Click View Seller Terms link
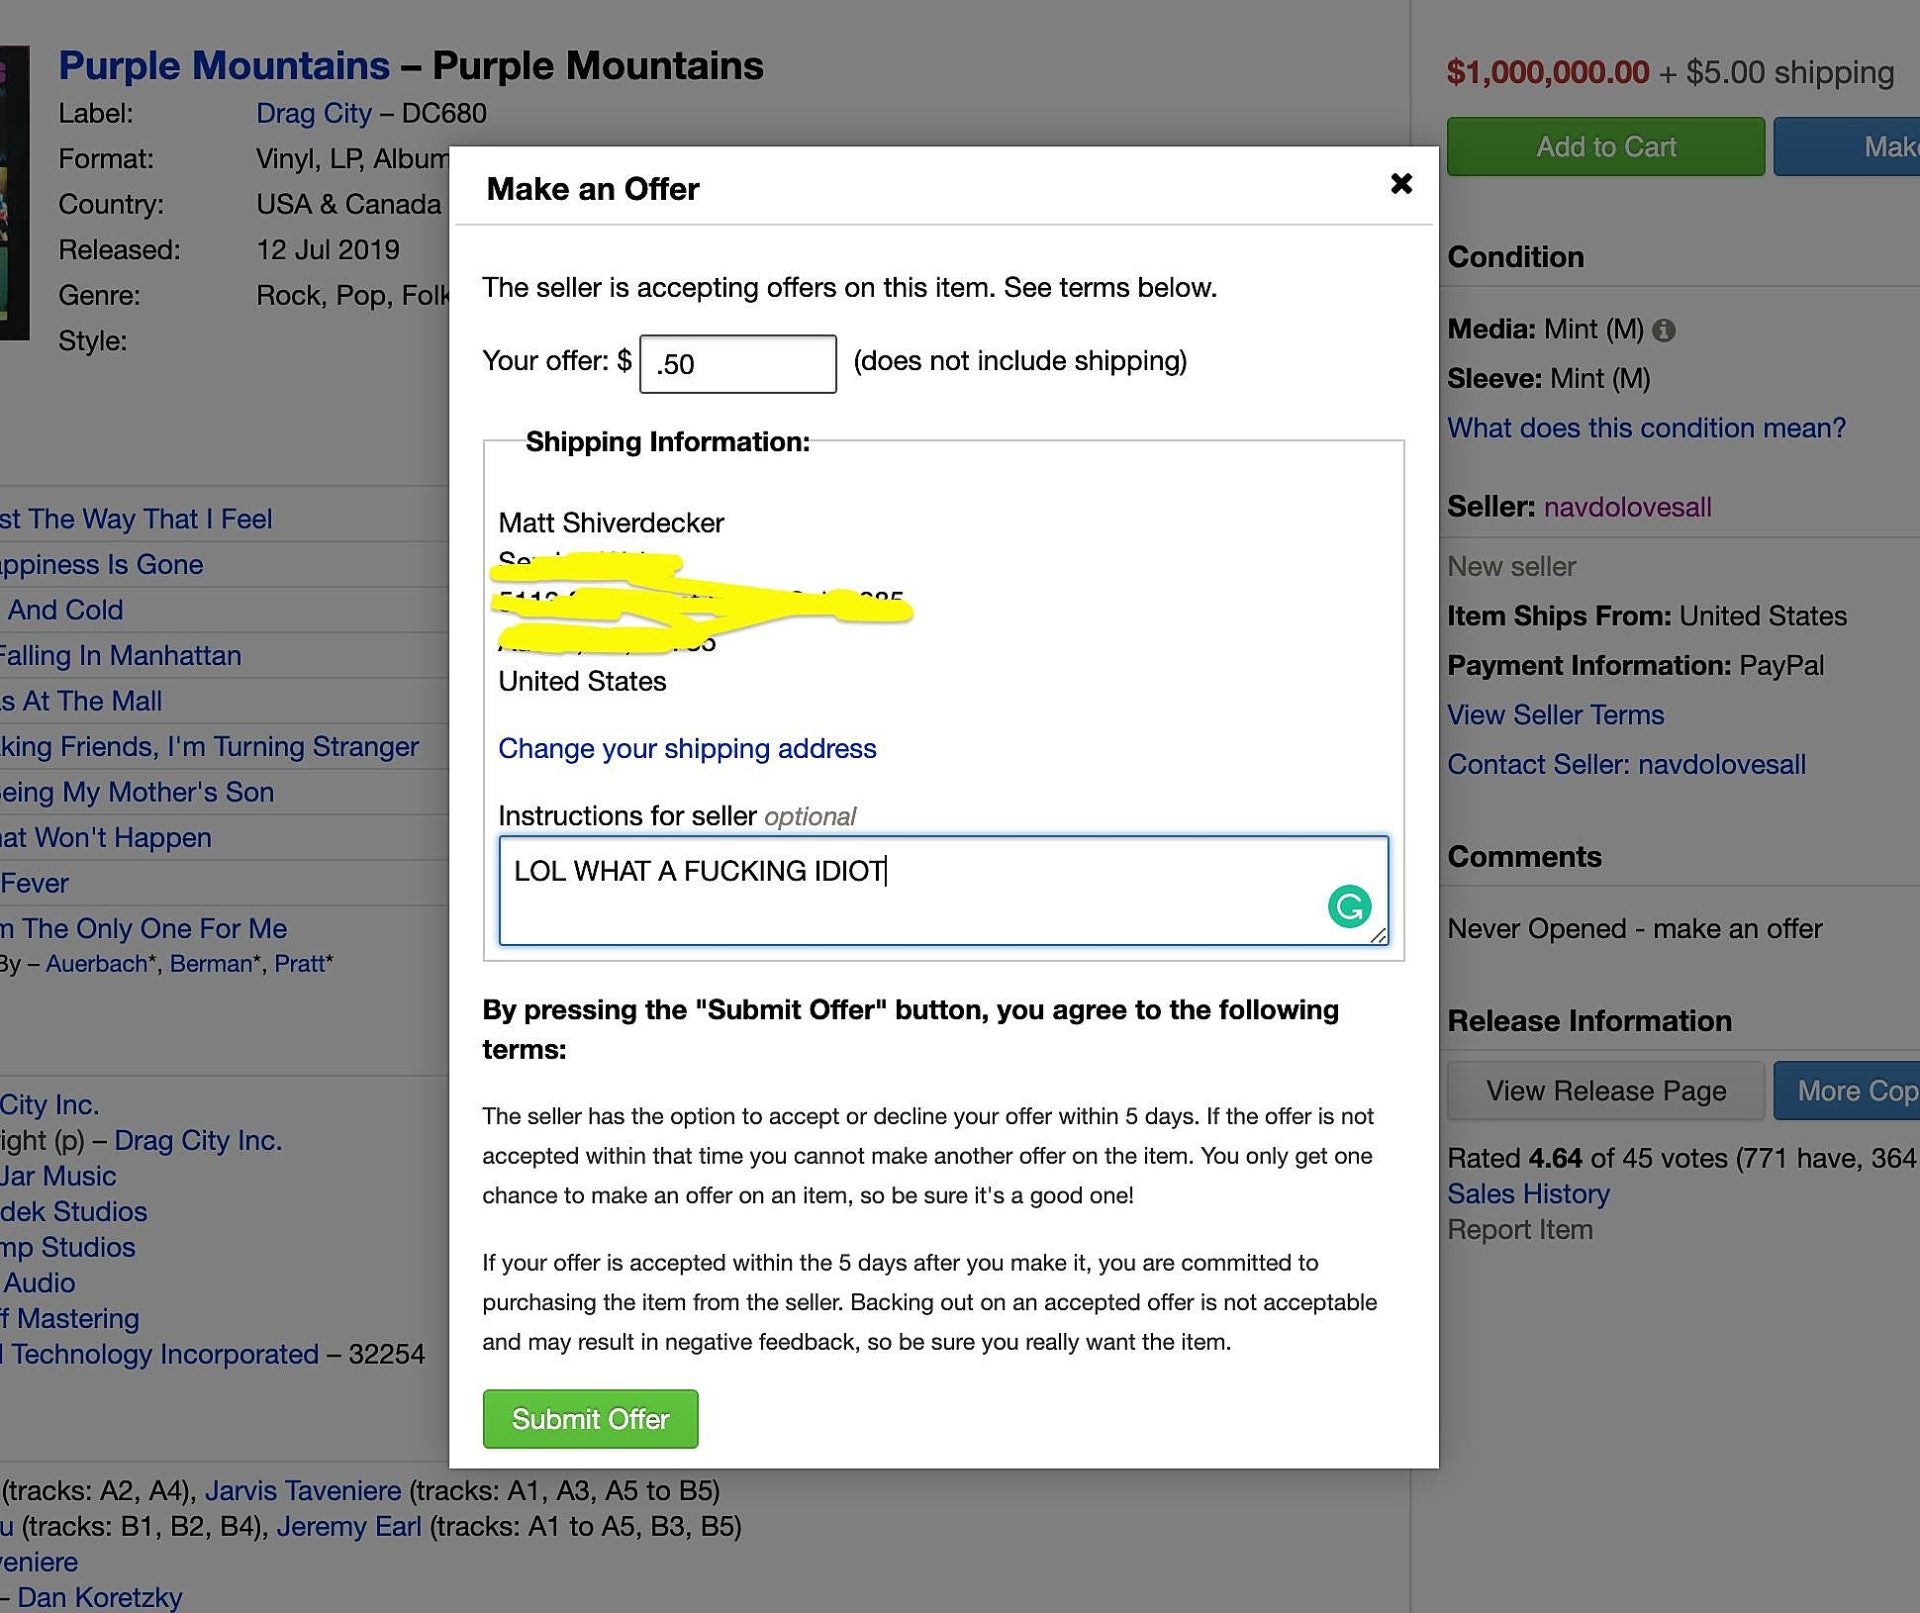This screenshot has width=1920, height=1613. (x=1555, y=715)
